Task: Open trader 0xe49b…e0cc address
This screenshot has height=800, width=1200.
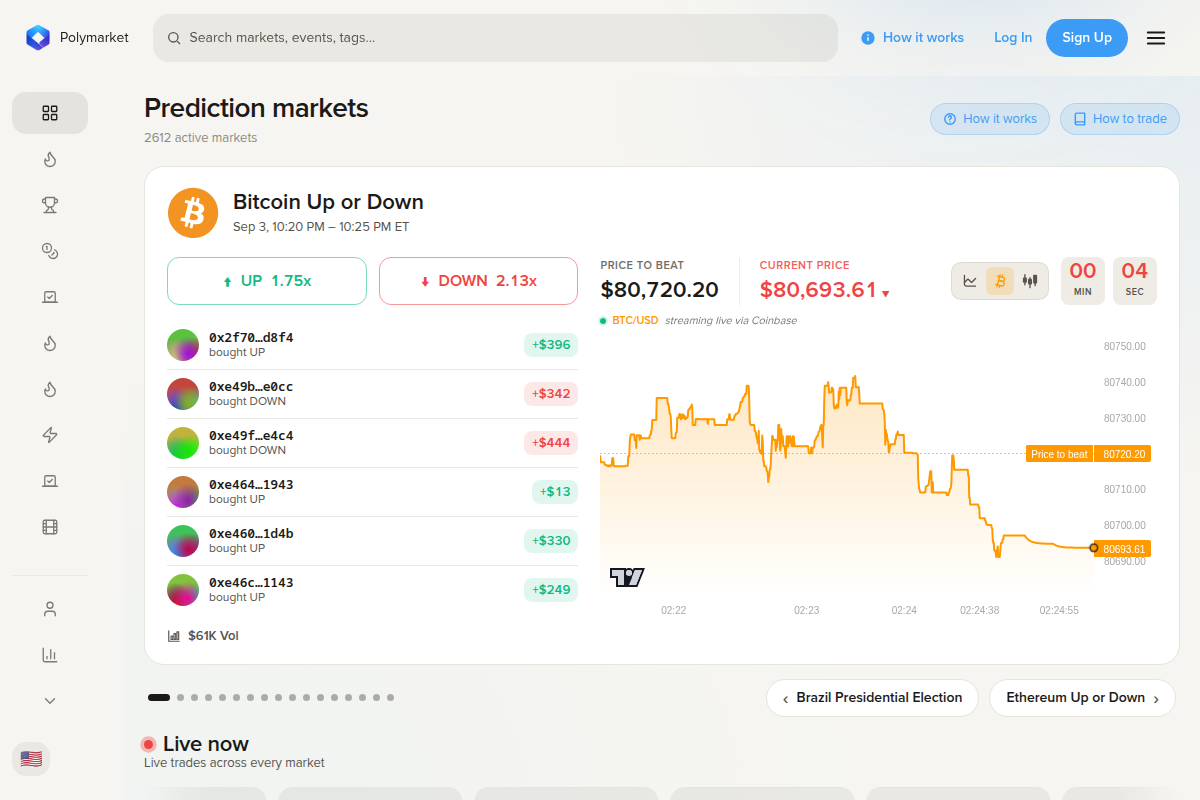Action: (251, 387)
